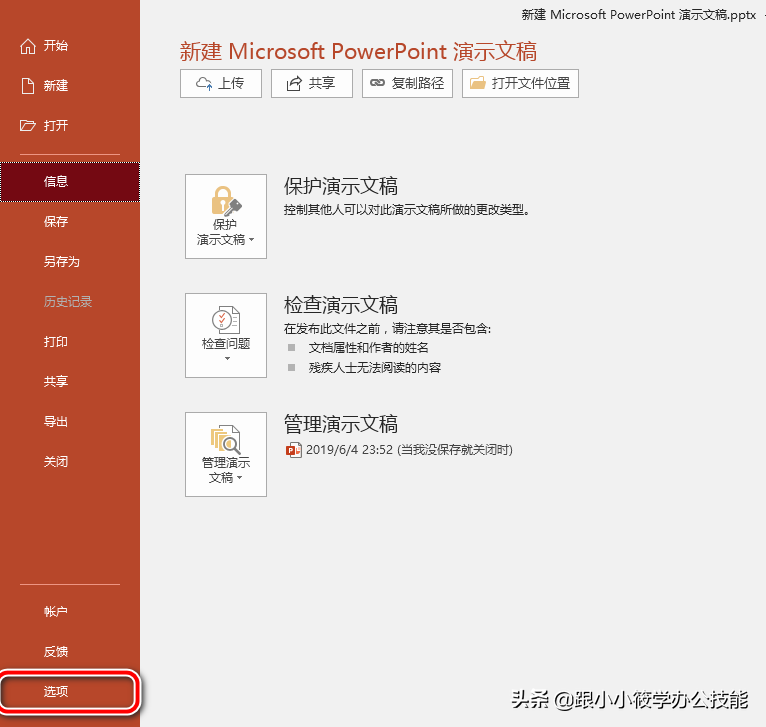Click the 管理演示文稿 heading text

pos(341,424)
